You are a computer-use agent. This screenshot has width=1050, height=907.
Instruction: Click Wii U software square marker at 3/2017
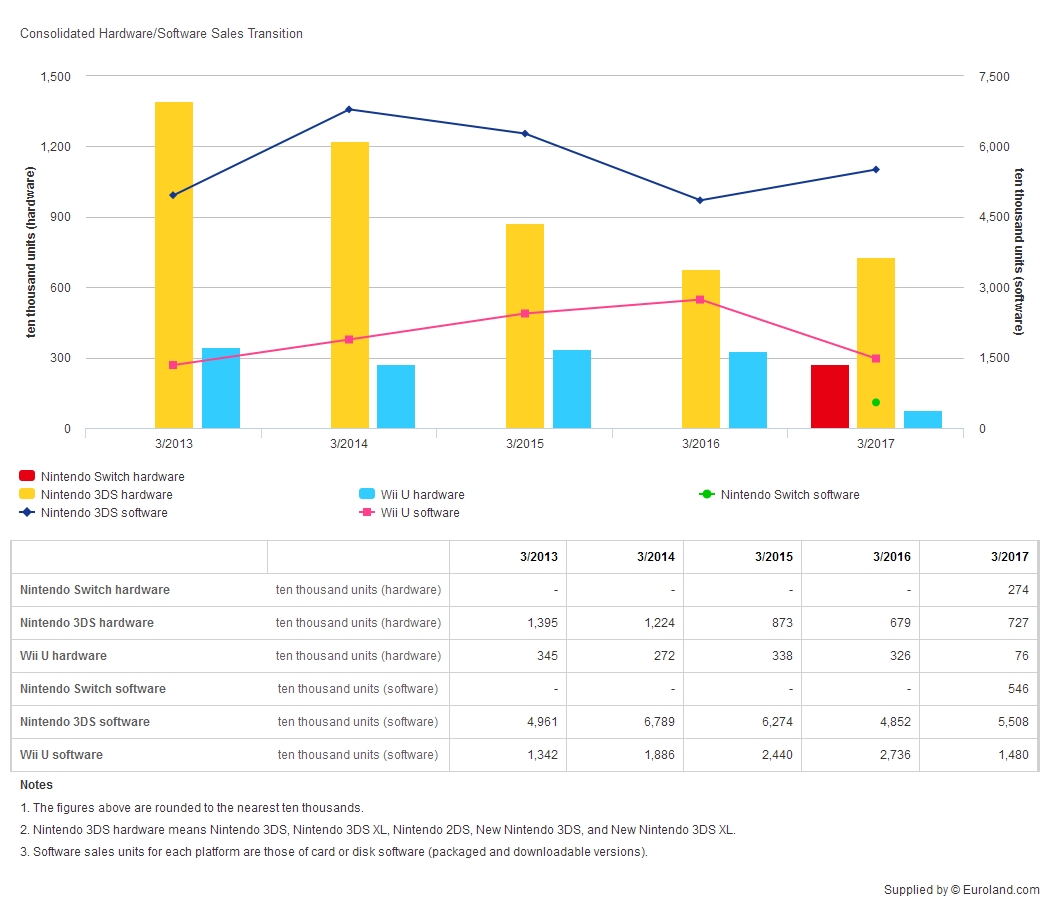[876, 358]
